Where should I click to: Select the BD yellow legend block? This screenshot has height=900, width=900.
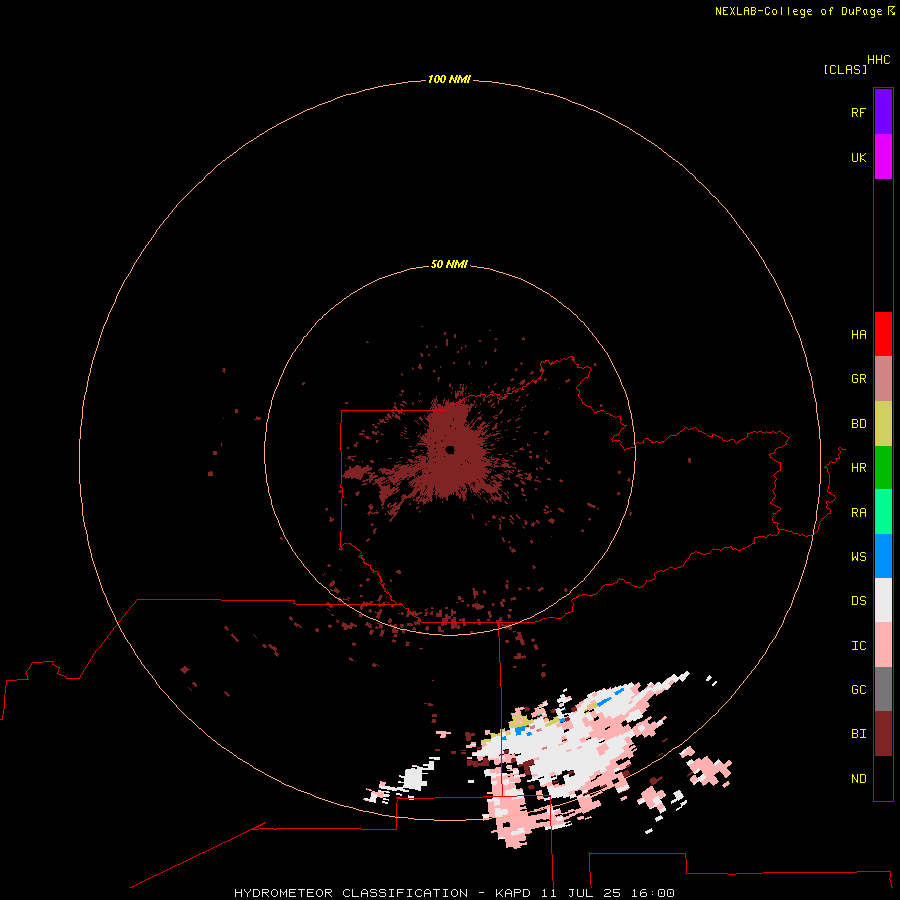883,423
